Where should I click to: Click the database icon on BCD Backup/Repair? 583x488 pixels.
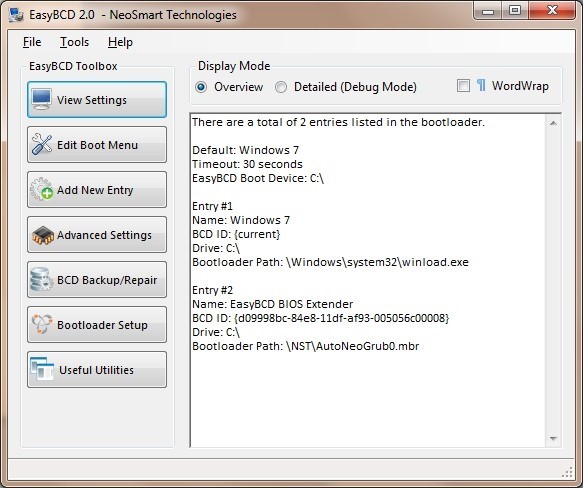[x=41, y=279]
